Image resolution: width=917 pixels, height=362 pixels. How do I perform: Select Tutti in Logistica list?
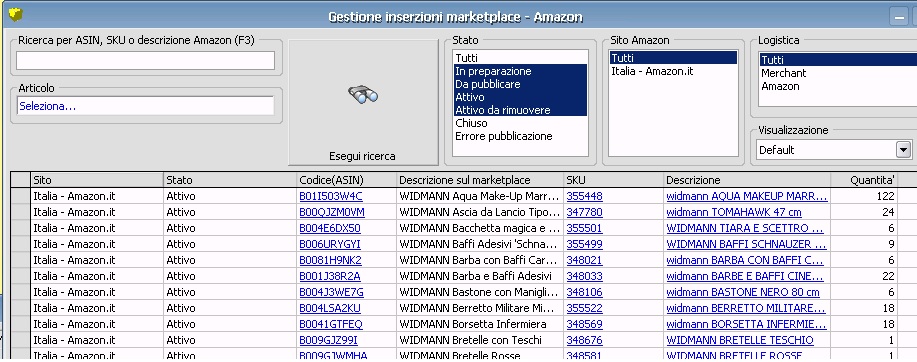point(838,60)
